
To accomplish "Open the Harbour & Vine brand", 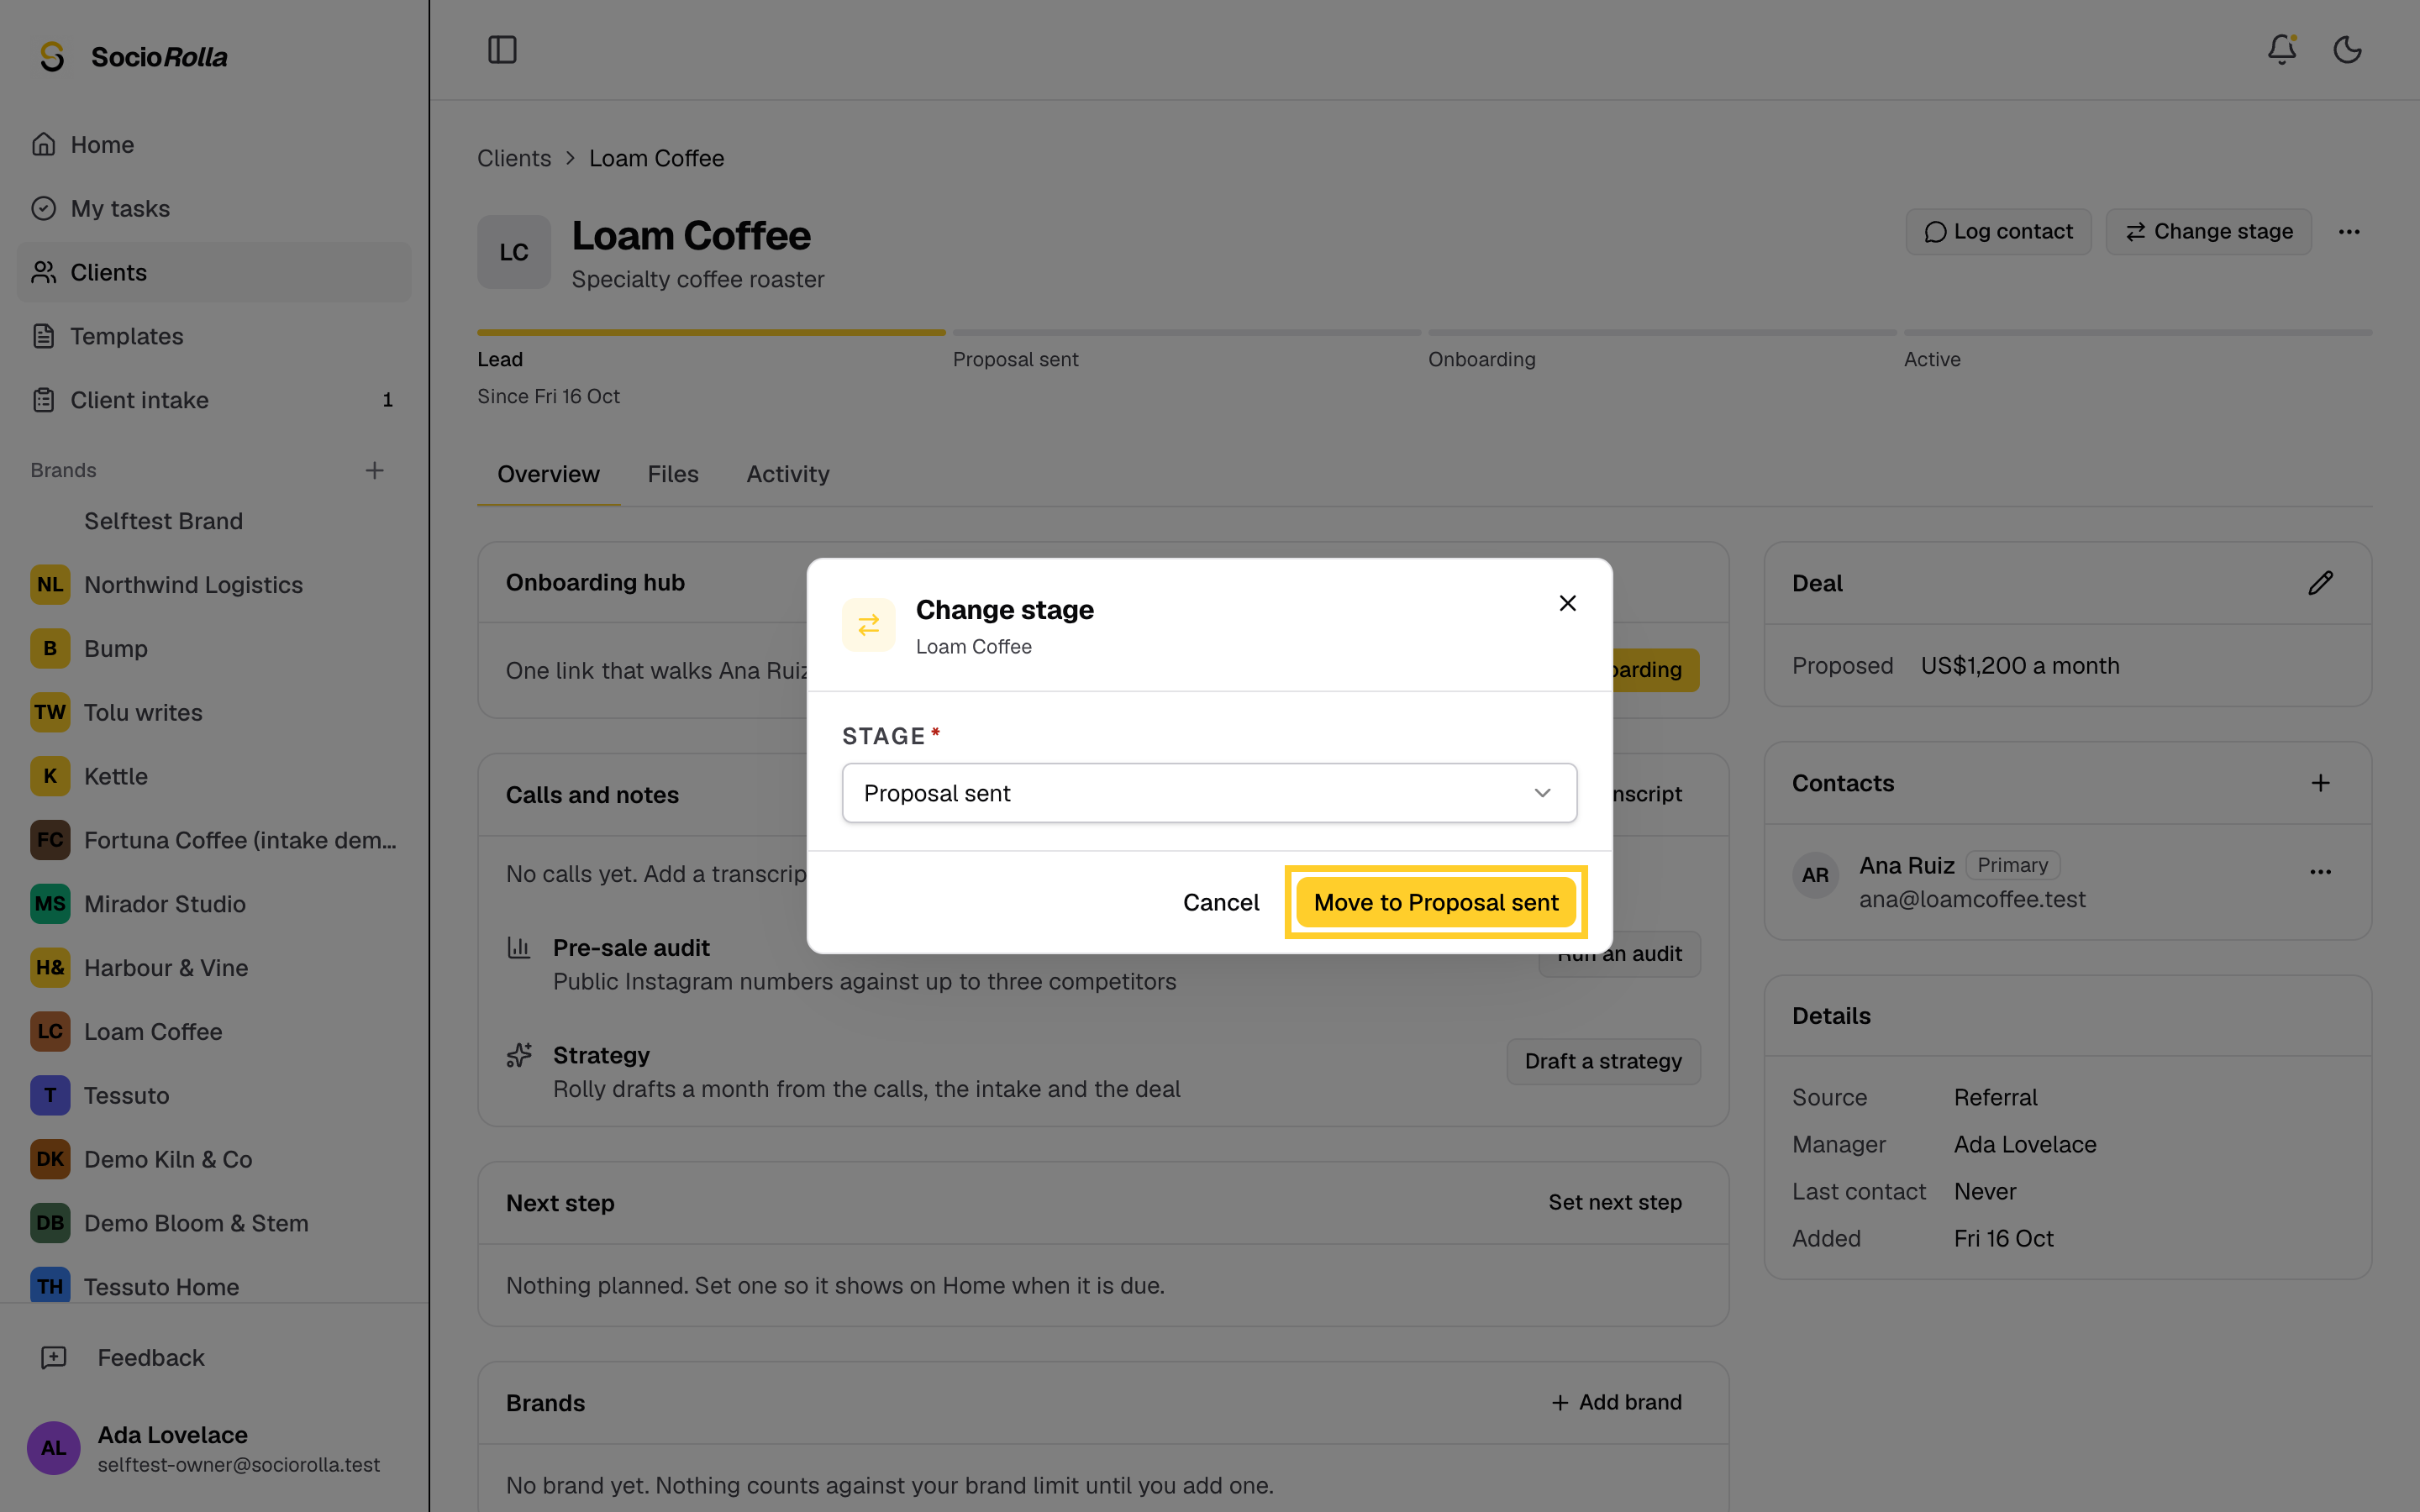I will (x=214, y=968).
